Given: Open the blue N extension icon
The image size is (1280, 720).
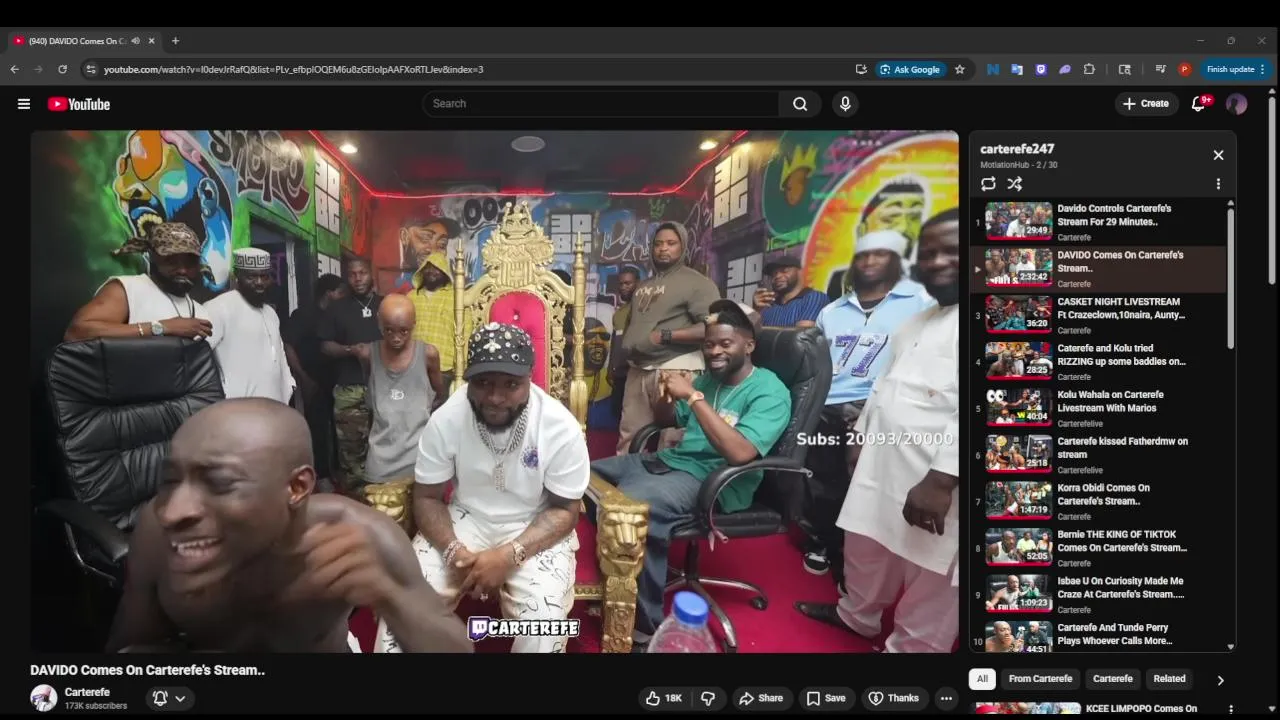Looking at the screenshot, I should [993, 69].
